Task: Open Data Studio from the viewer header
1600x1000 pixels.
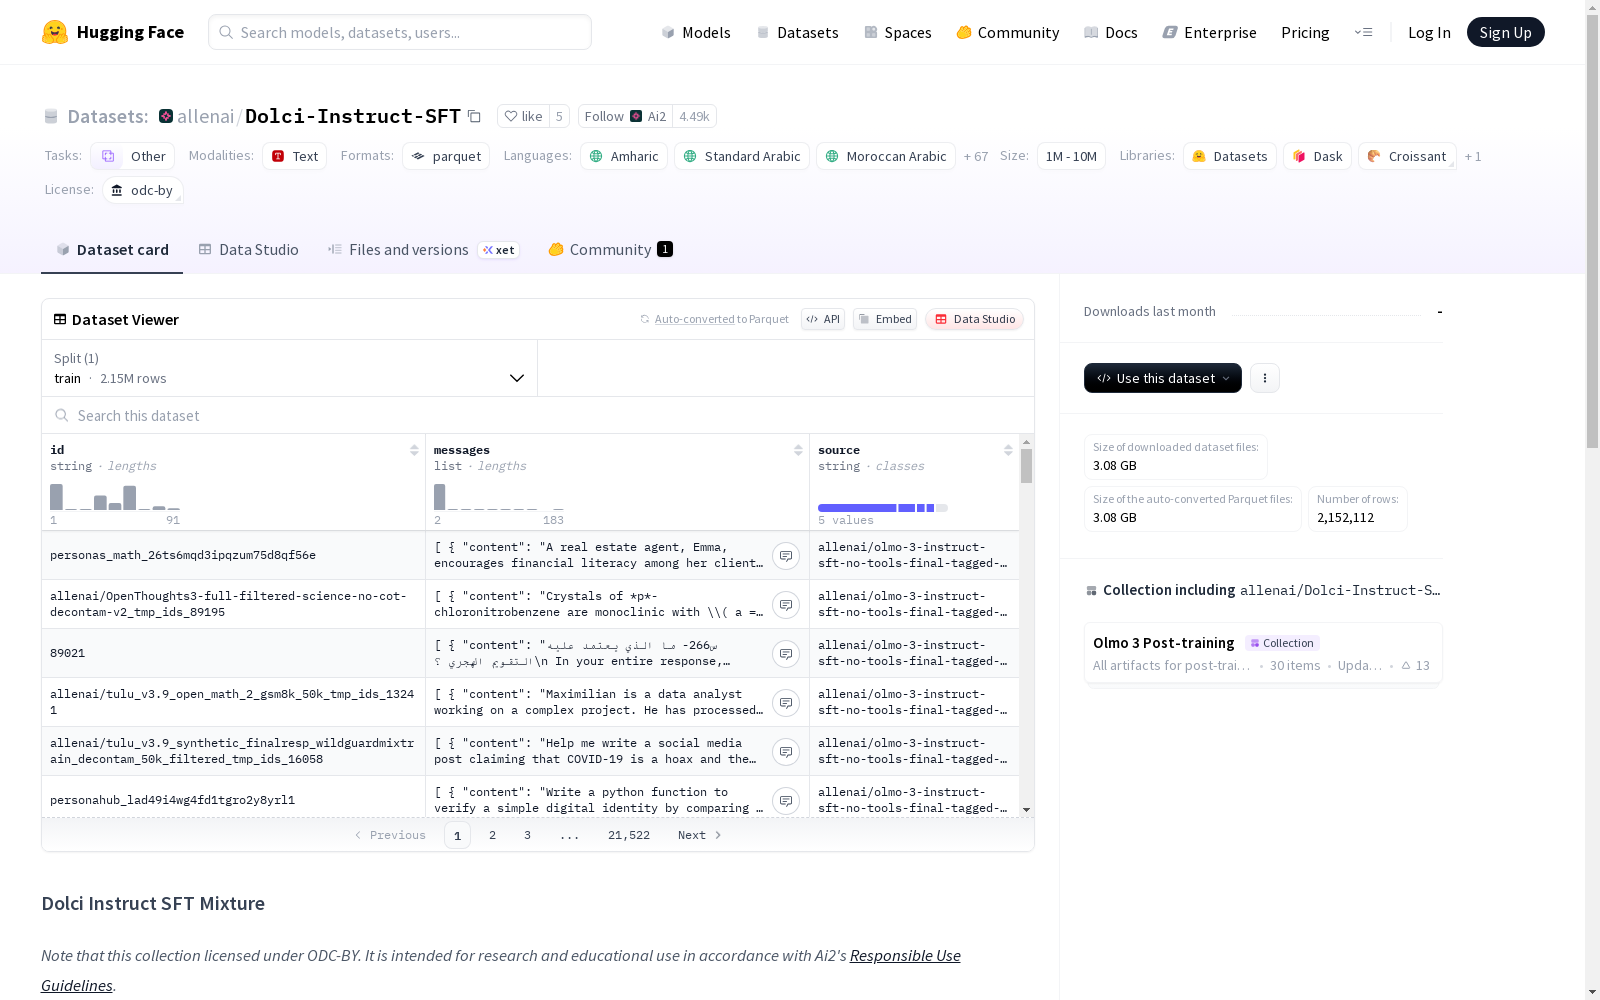Action: [x=974, y=319]
